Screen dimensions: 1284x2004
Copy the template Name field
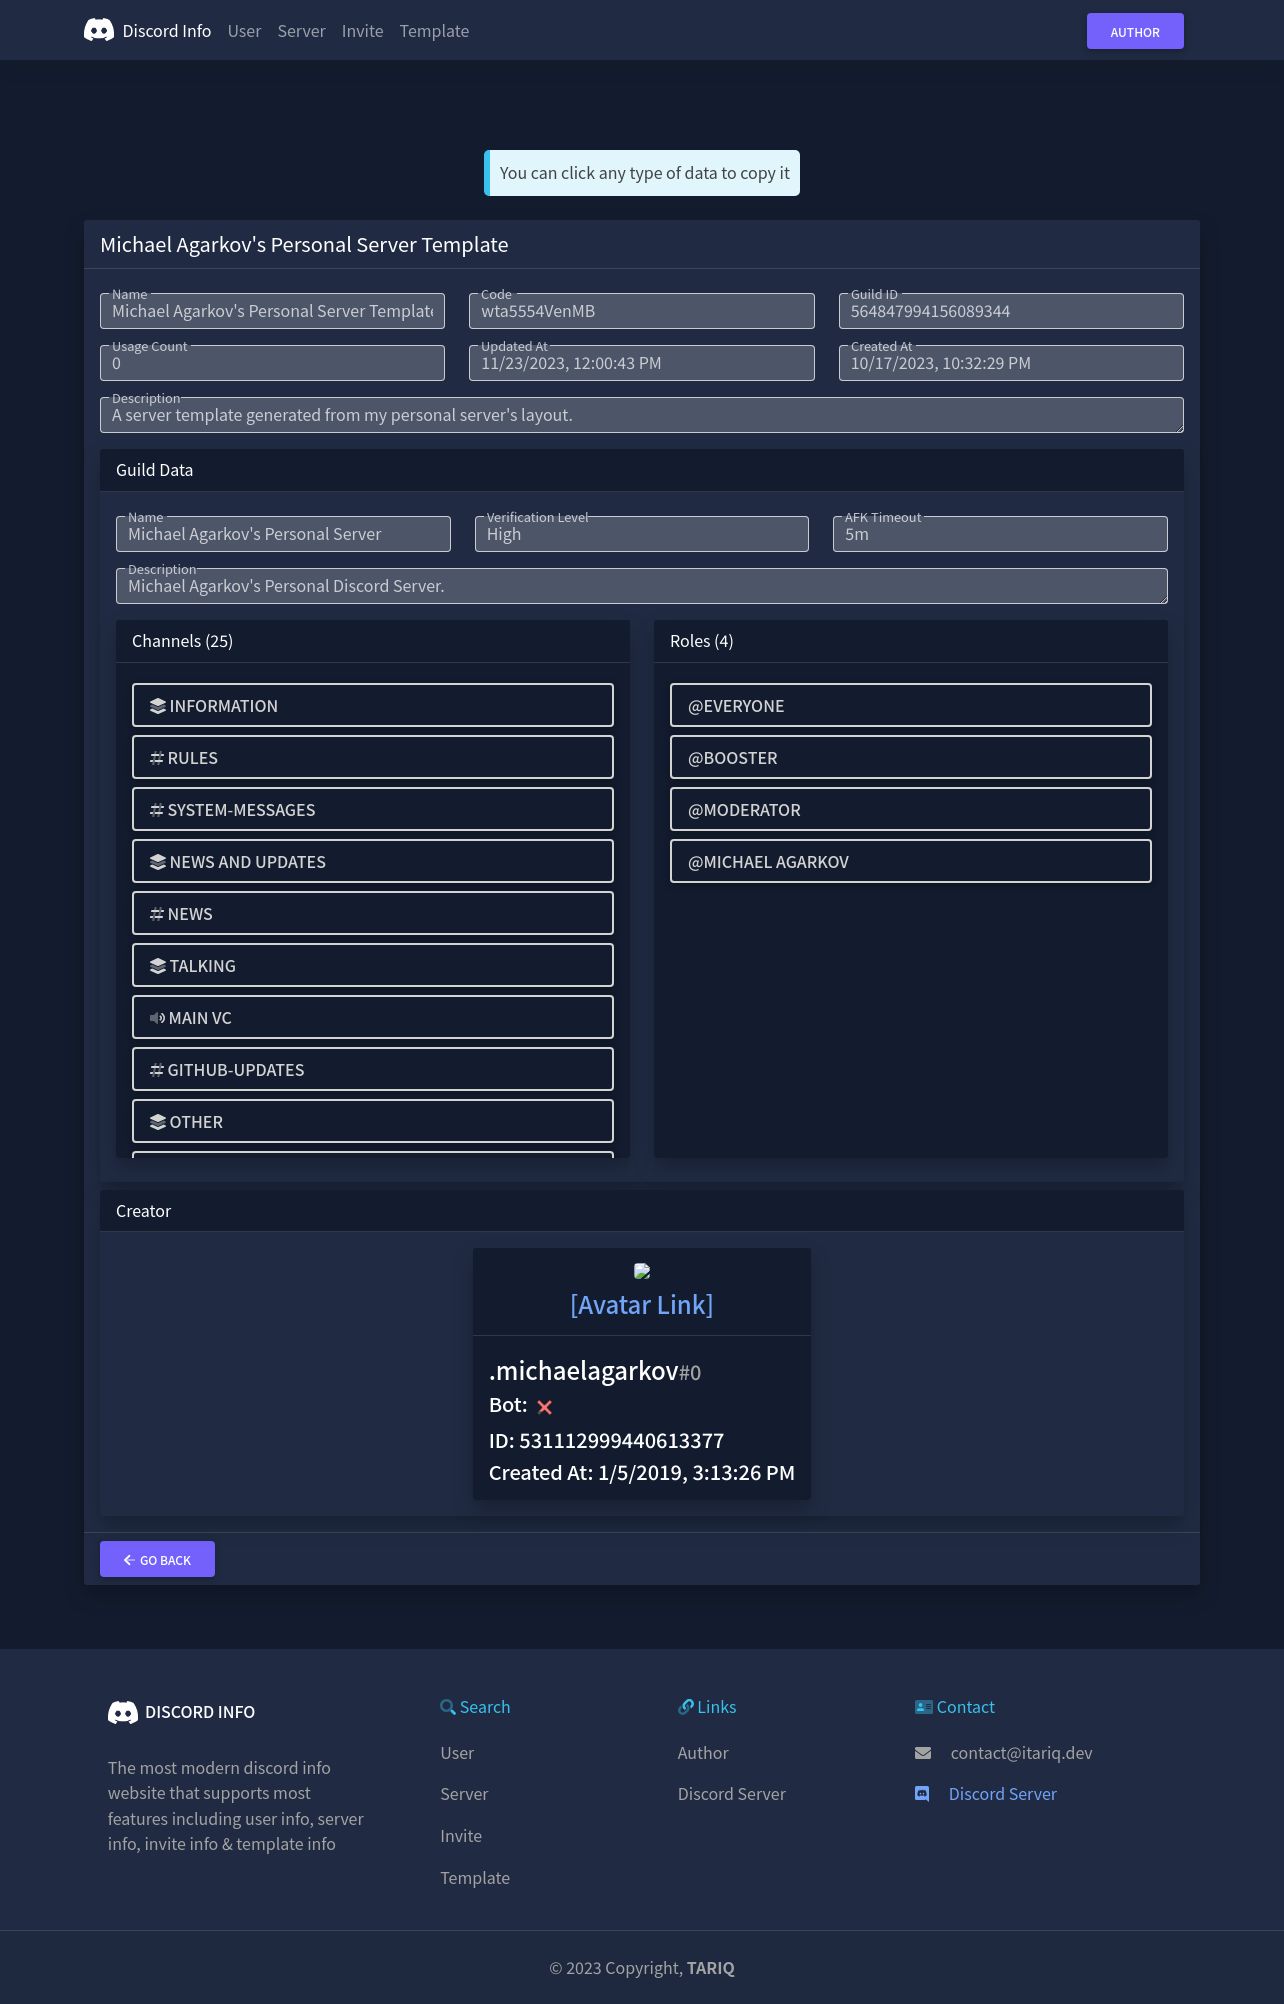pos(272,311)
